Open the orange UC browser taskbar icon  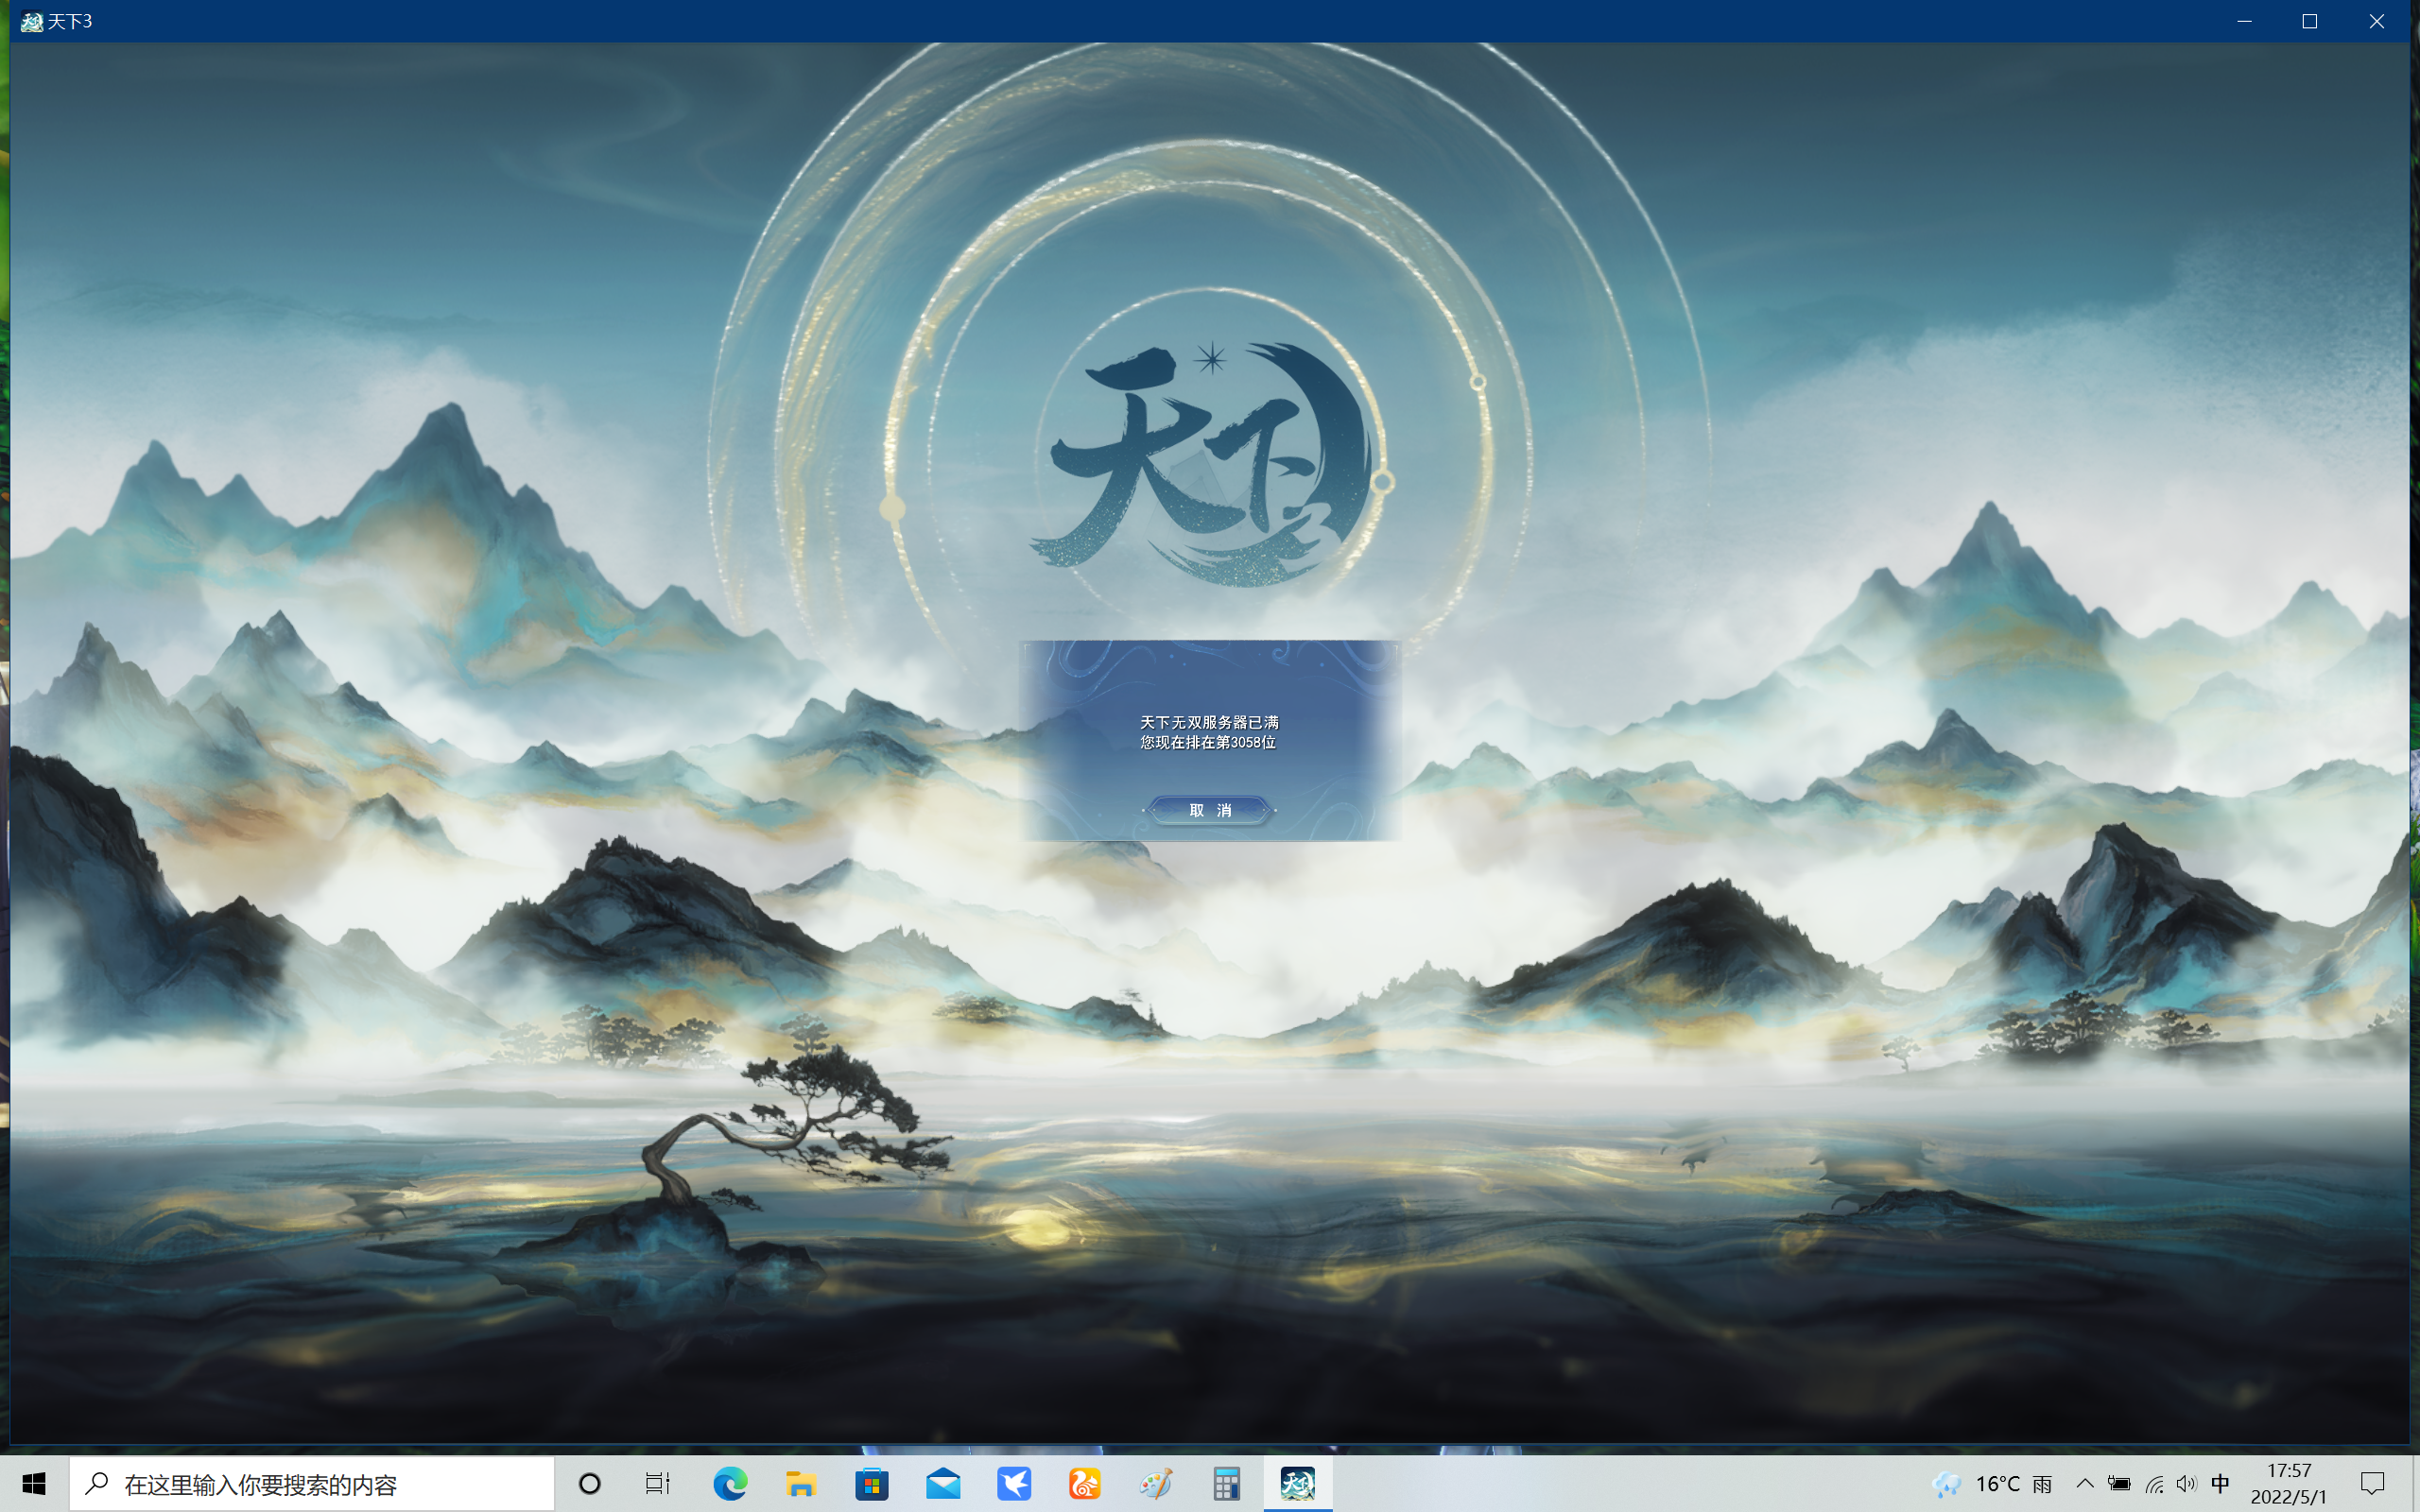pyautogui.click(x=1084, y=1484)
